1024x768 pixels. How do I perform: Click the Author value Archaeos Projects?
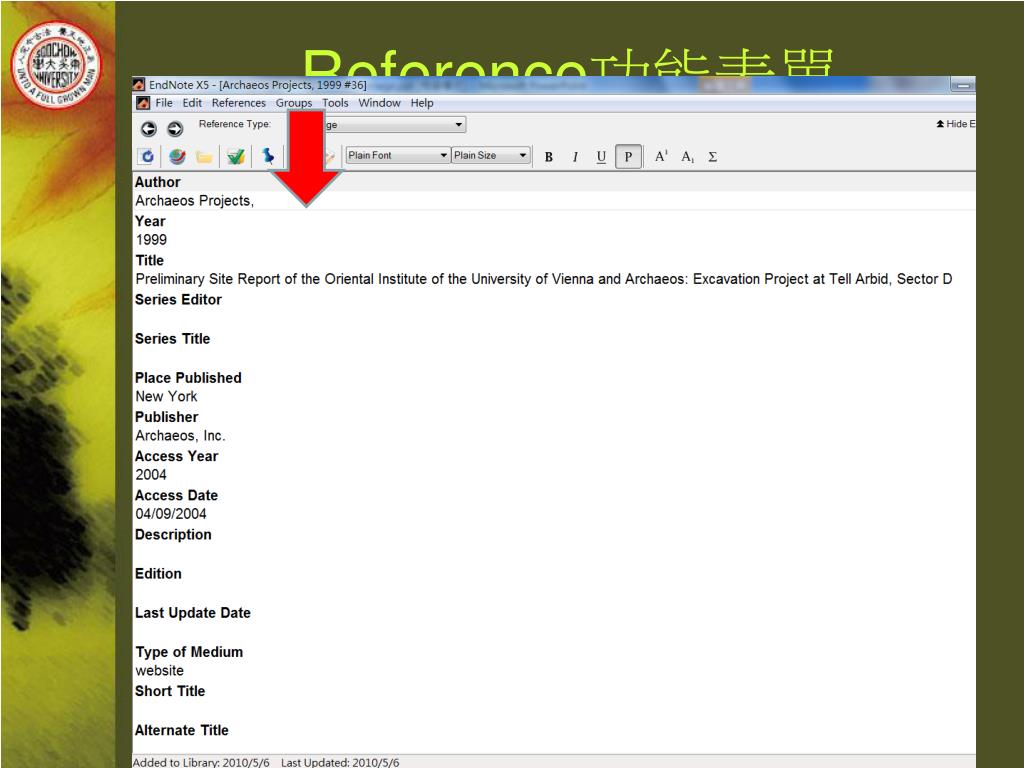pos(195,201)
